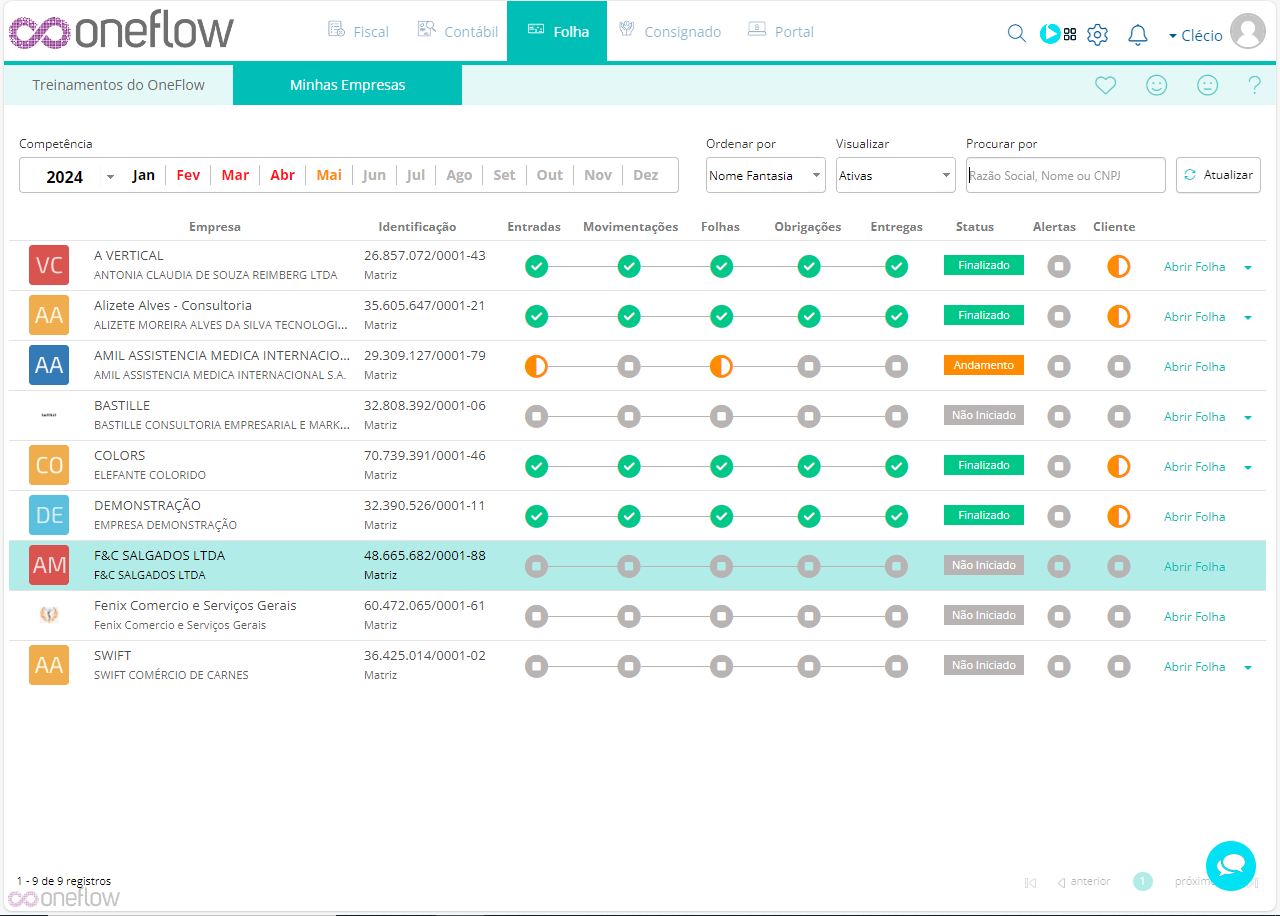The width and height of the screenshot is (1280, 916).
Task: Click BASTILLE Movimentações gray status icon
Action: (x=629, y=416)
